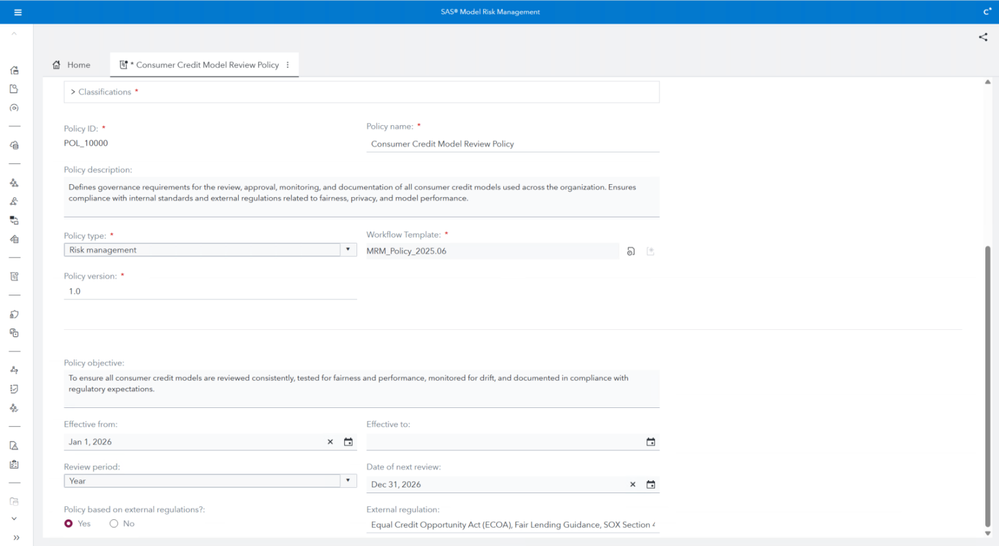Open the checklist note sidebar icon
The height and width of the screenshot is (546, 999).
pyautogui.click(x=14, y=389)
